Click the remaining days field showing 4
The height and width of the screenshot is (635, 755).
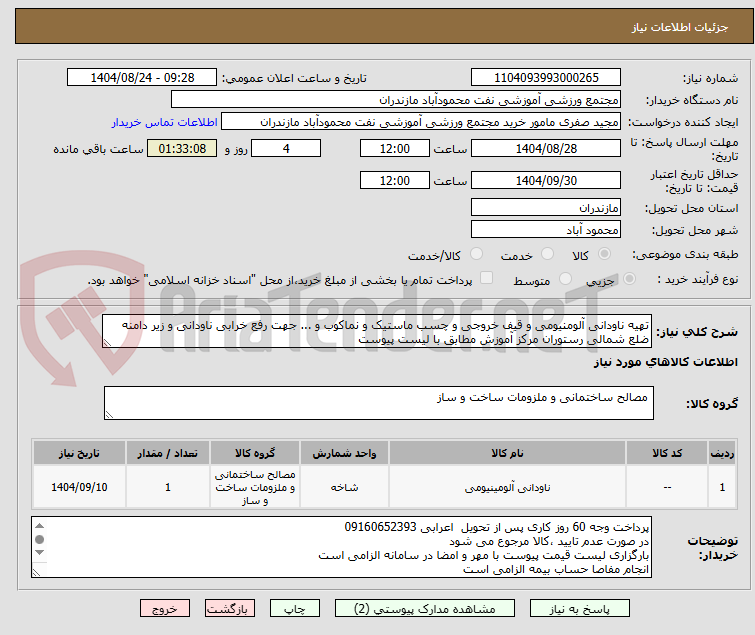(286, 148)
